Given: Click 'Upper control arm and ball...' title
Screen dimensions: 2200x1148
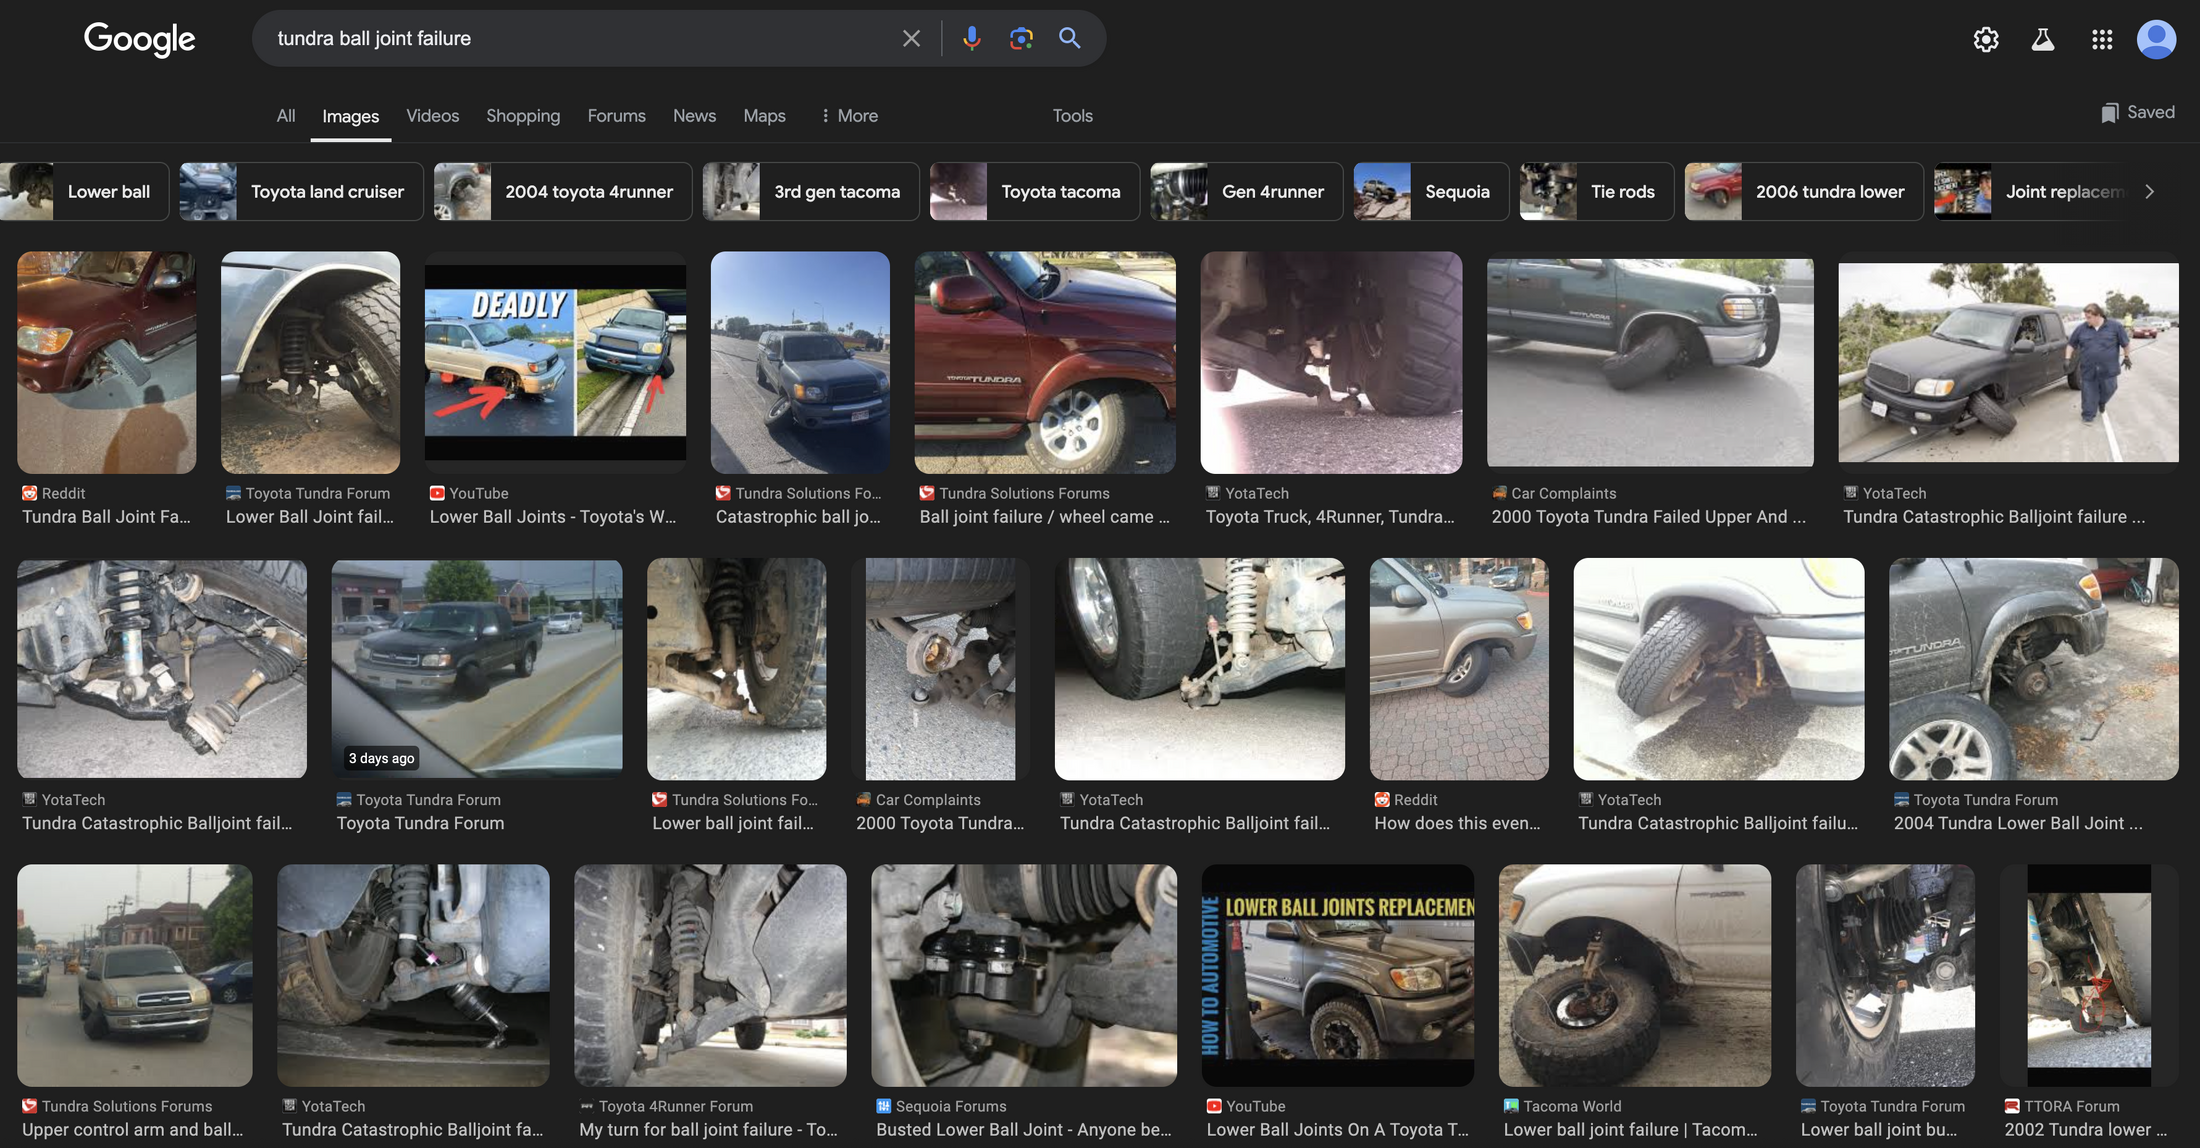Looking at the screenshot, I should tap(133, 1130).
